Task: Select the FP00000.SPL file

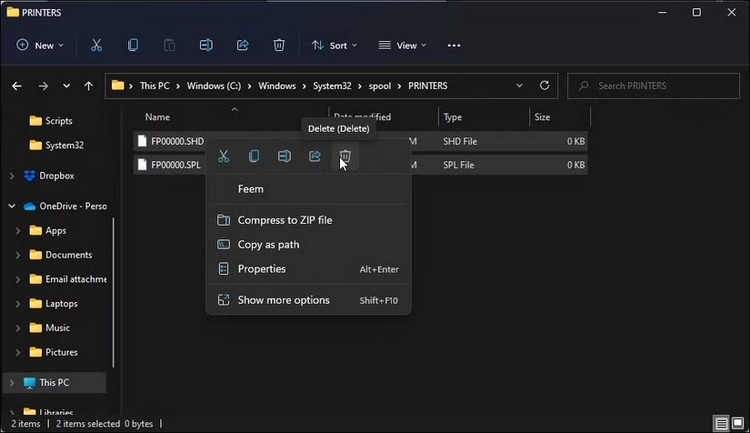Action: 176,165
